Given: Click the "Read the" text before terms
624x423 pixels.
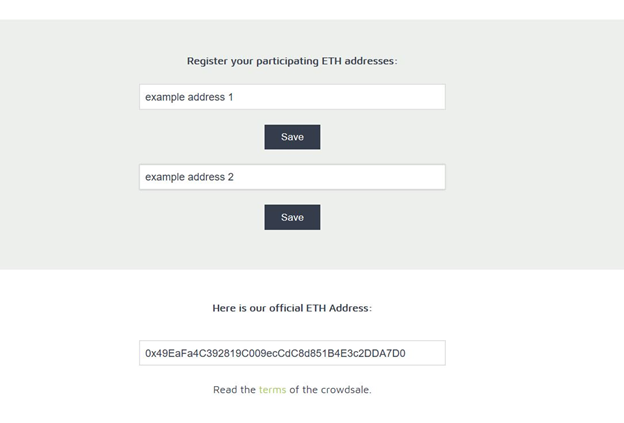Looking at the screenshot, I should pyautogui.click(x=234, y=390).
